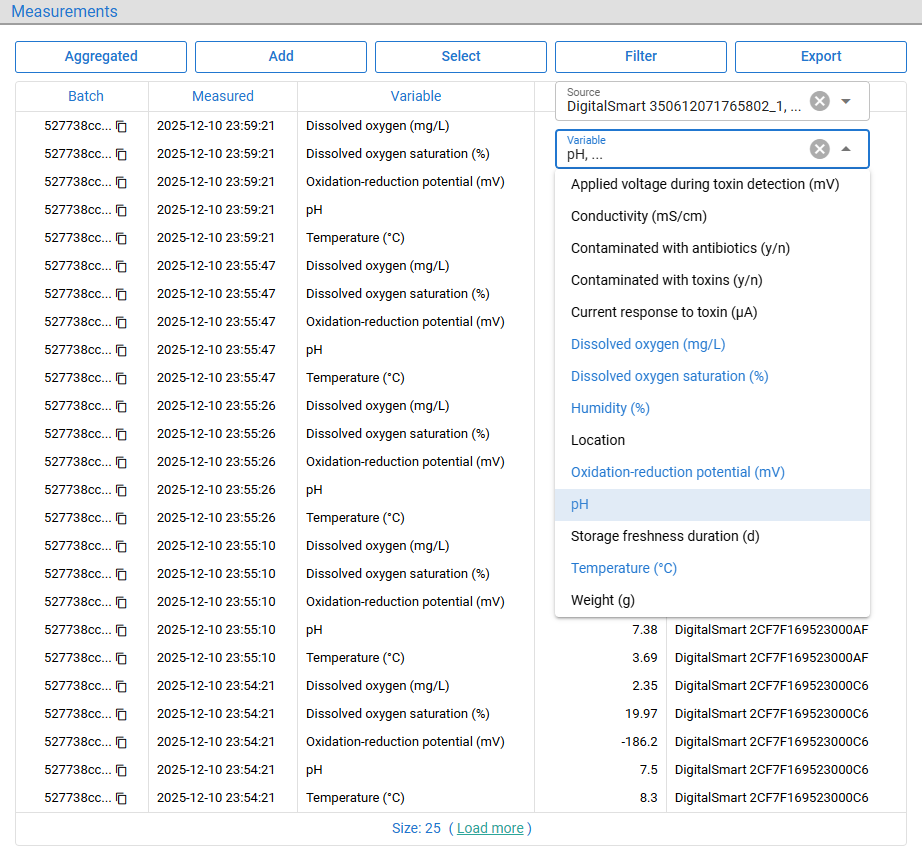922x846 pixels.
Task: Copy batch ID for 23:55:26 pH row
Action: (x=121, y=490)
